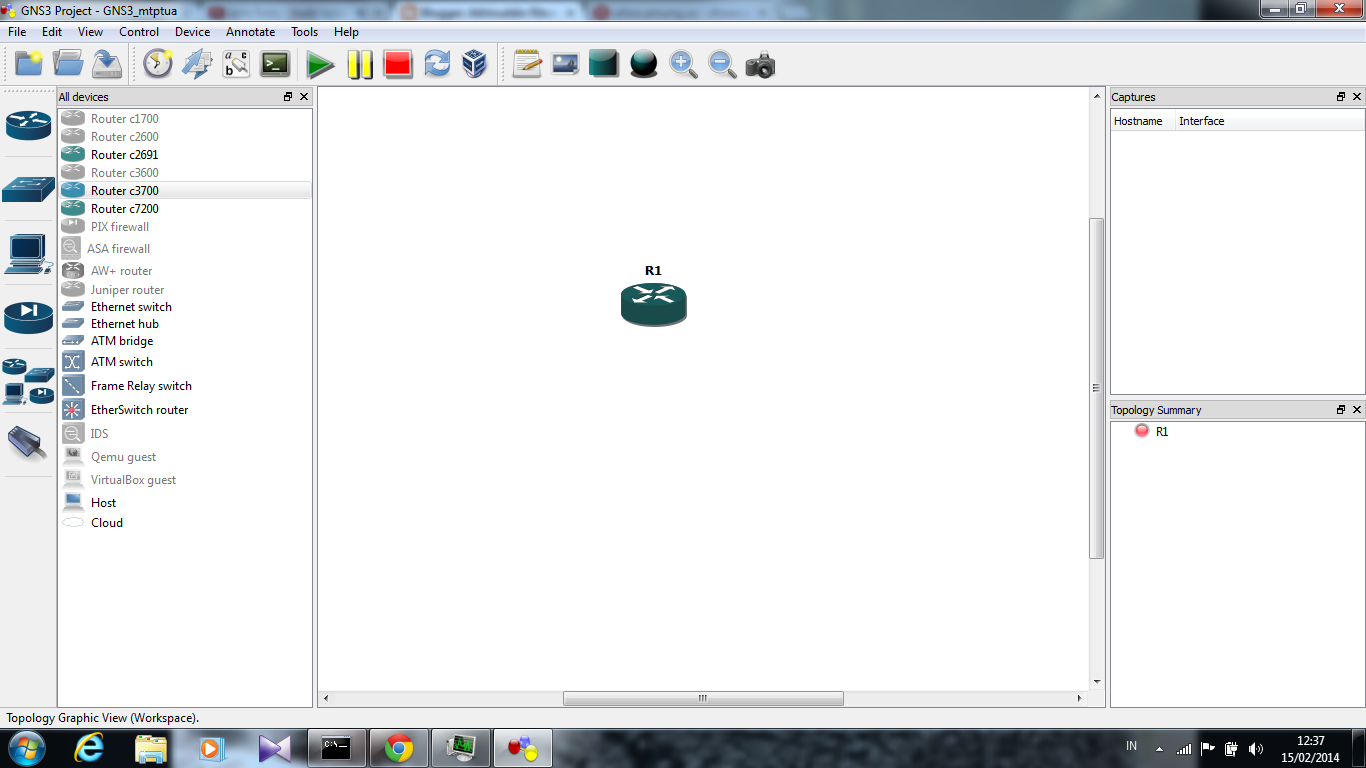
Task: Browse security devices sidebar icon
Action: 28,317
